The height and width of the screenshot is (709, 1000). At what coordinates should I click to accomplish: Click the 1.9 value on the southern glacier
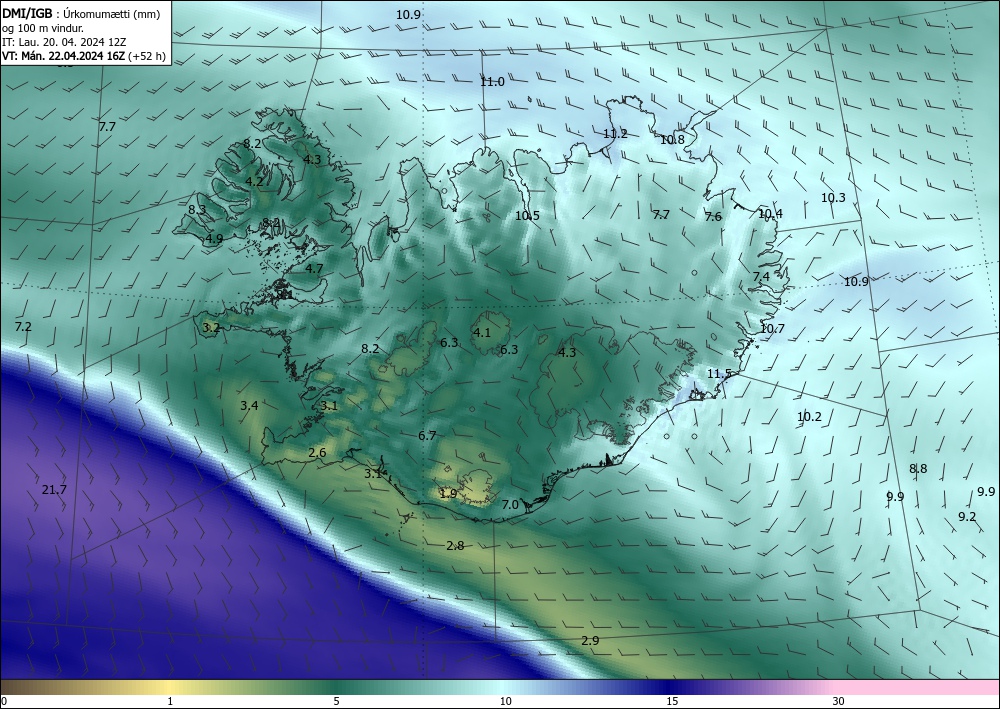448,493
